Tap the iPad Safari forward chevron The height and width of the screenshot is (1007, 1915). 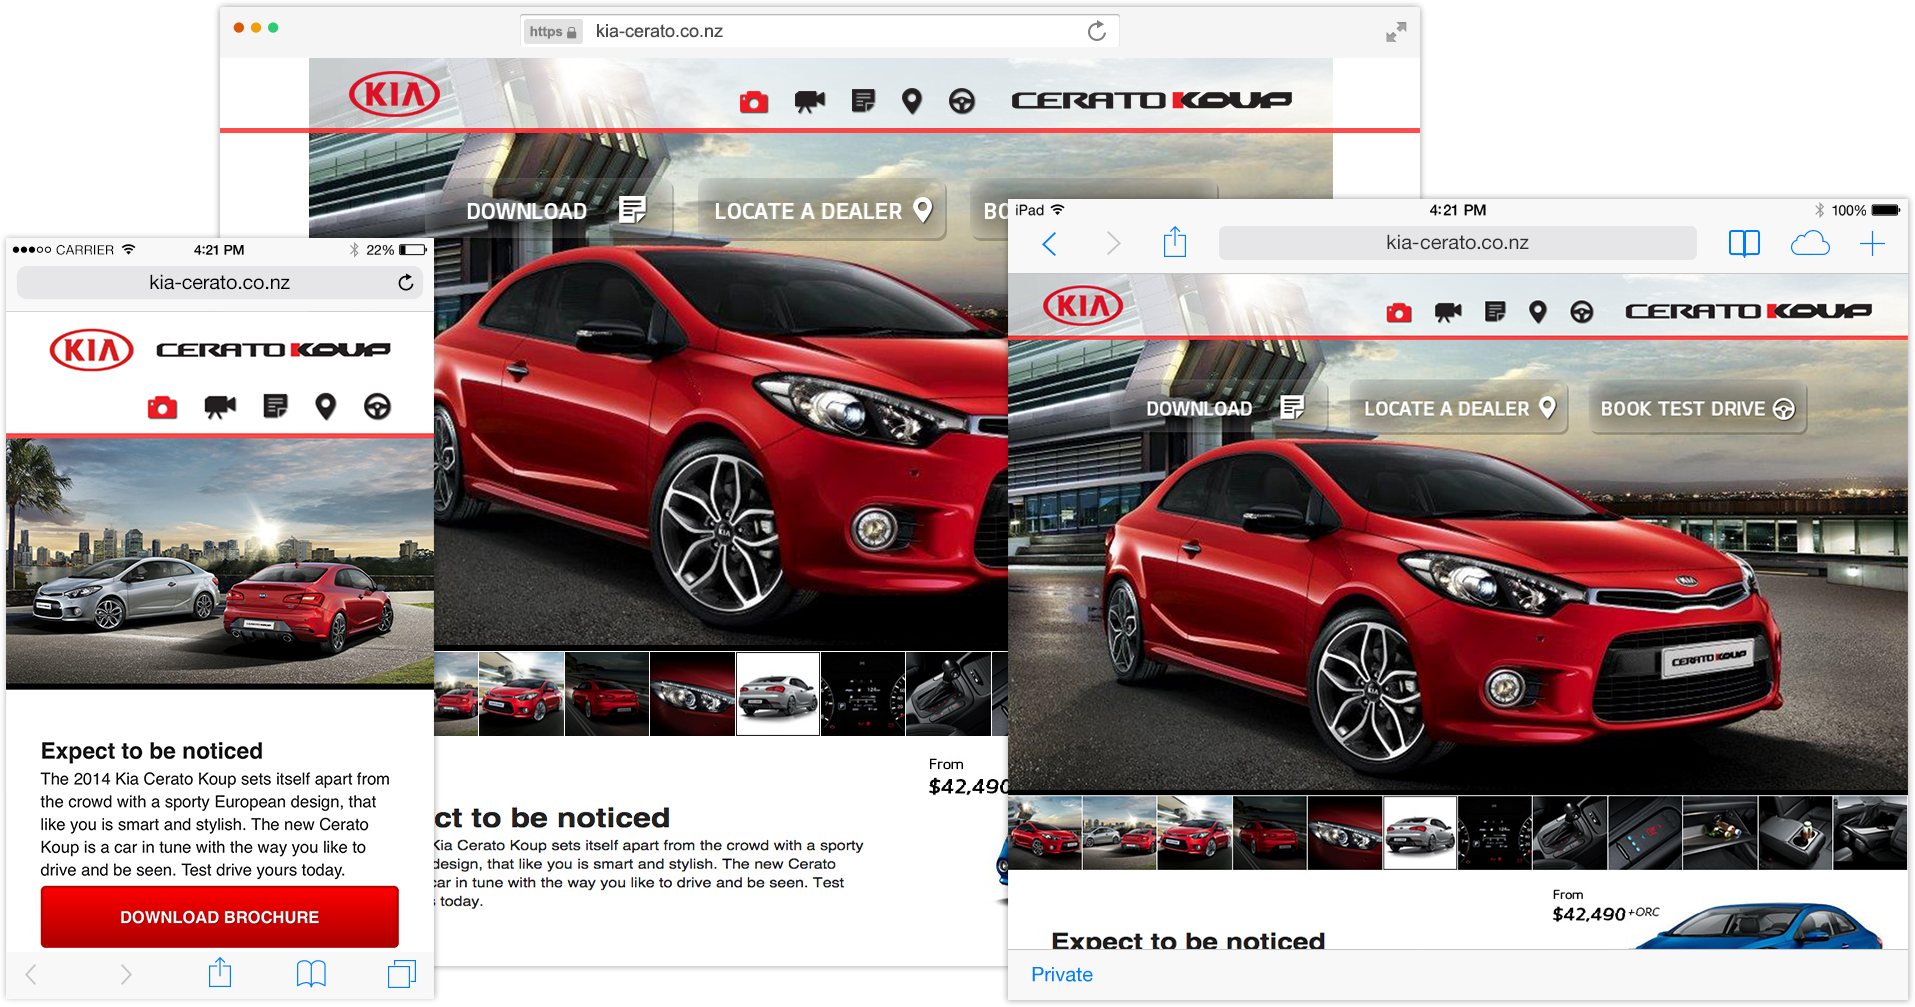[1113, 244]
